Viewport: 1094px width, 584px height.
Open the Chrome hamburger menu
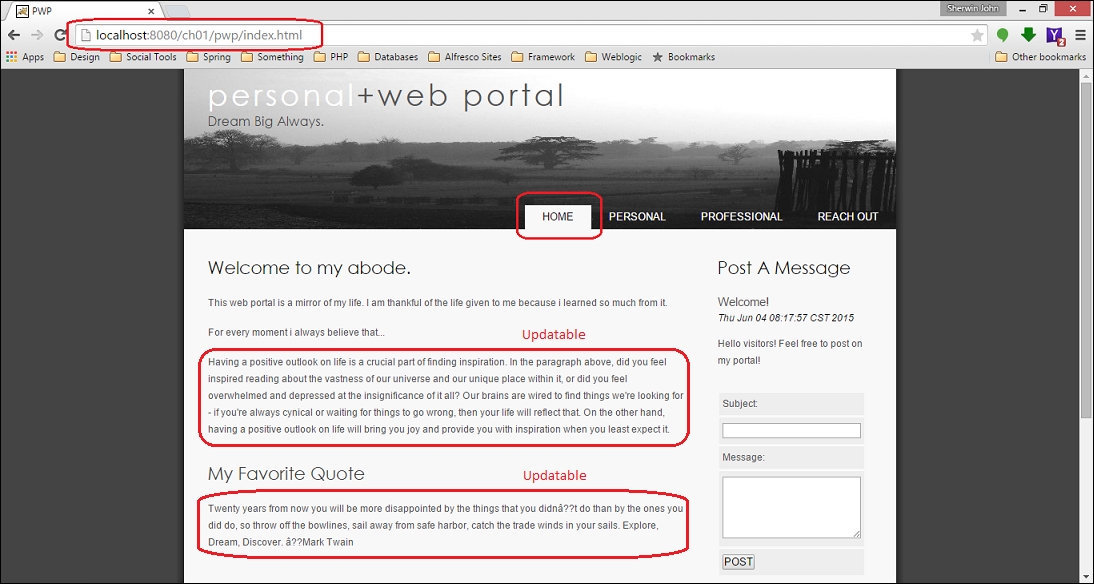[x=1080, y=35]
